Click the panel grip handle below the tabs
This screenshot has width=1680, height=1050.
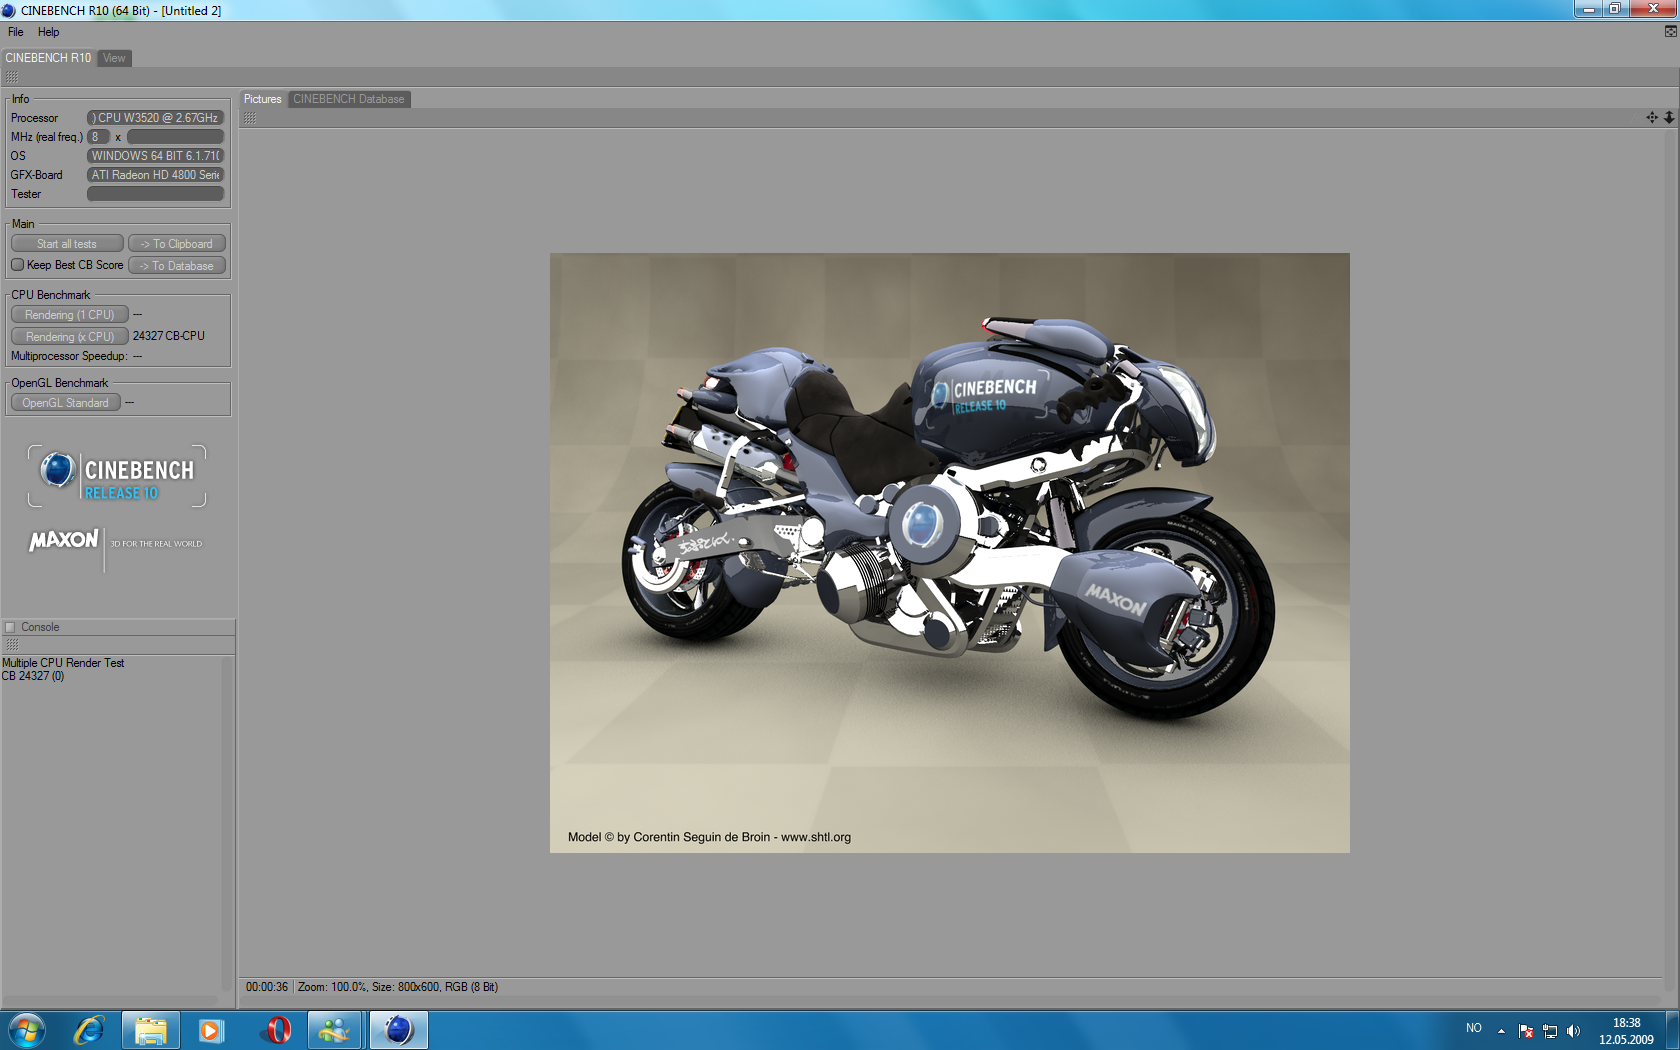12,77
